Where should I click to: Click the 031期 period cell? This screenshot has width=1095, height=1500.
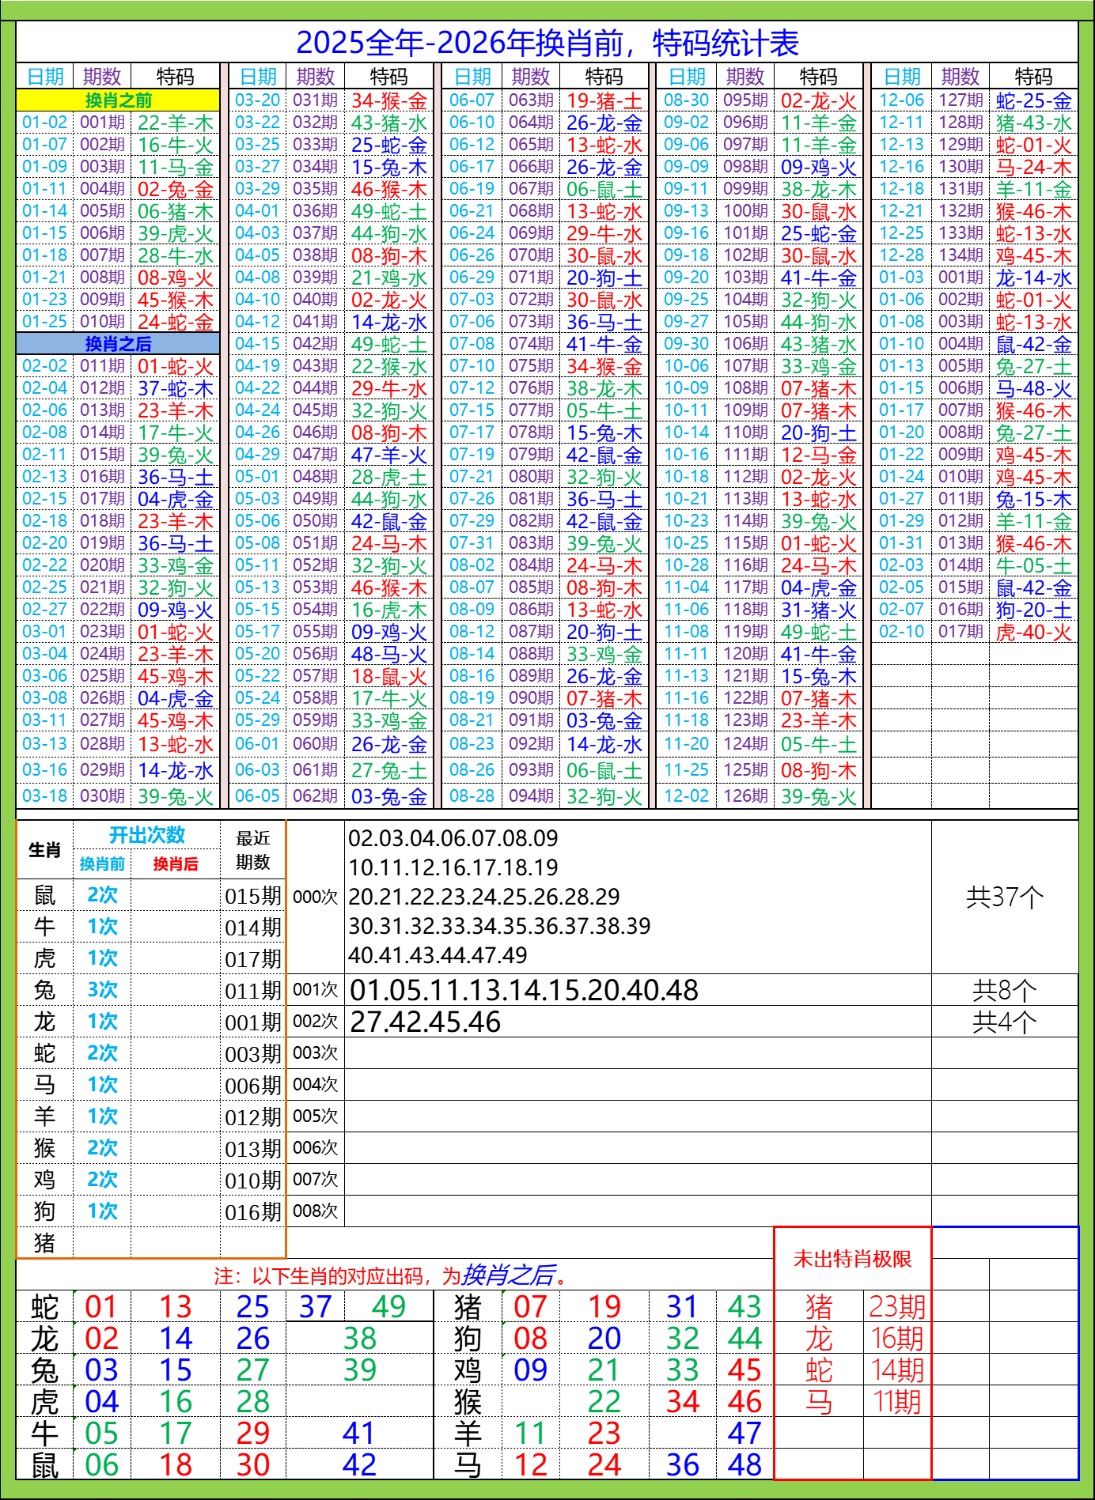pos(315,100)
